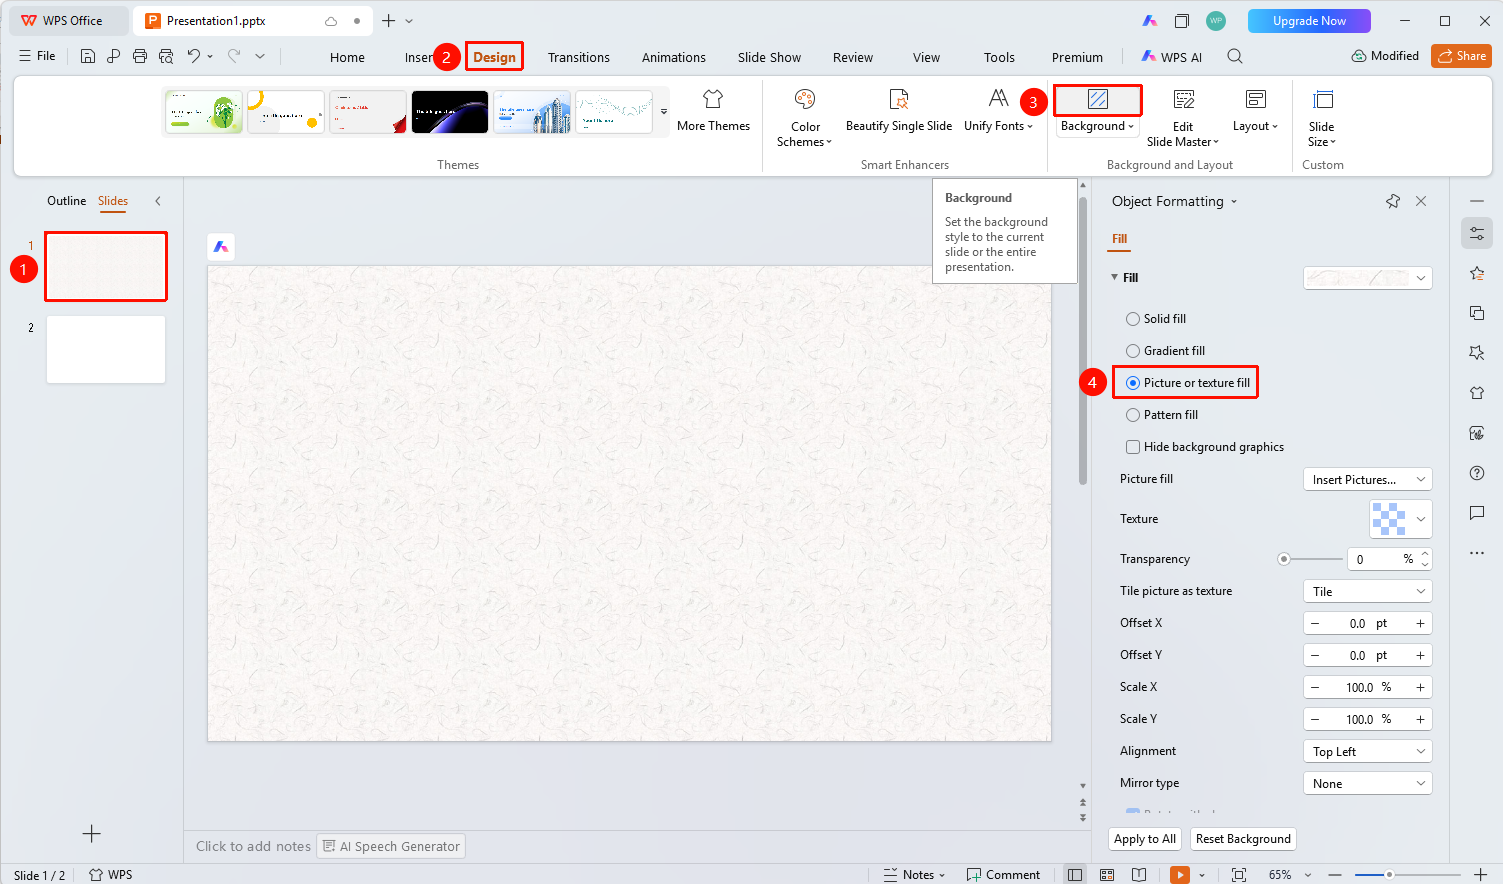The height and width of the screenshot is (884, 1503).
Task: Enable Hide background graphics checkbox
Action: (x=1133, y=447)
